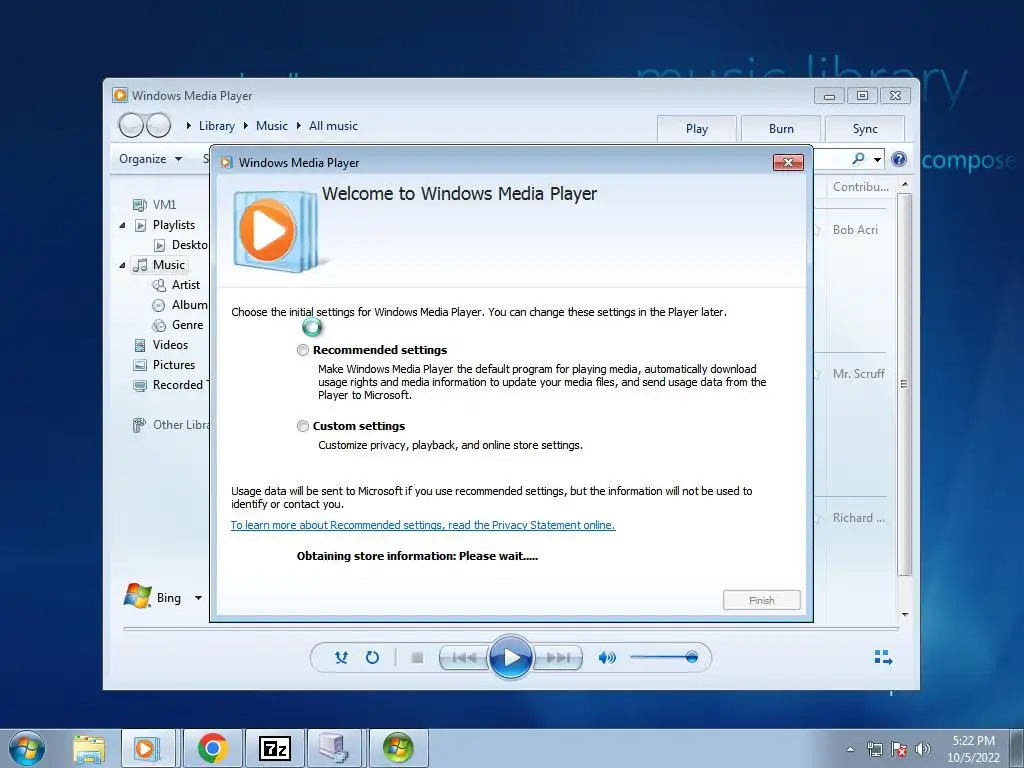1024x768 pixels.
Task: Click the scroll down arrow in library list
Action: point(904,615)
